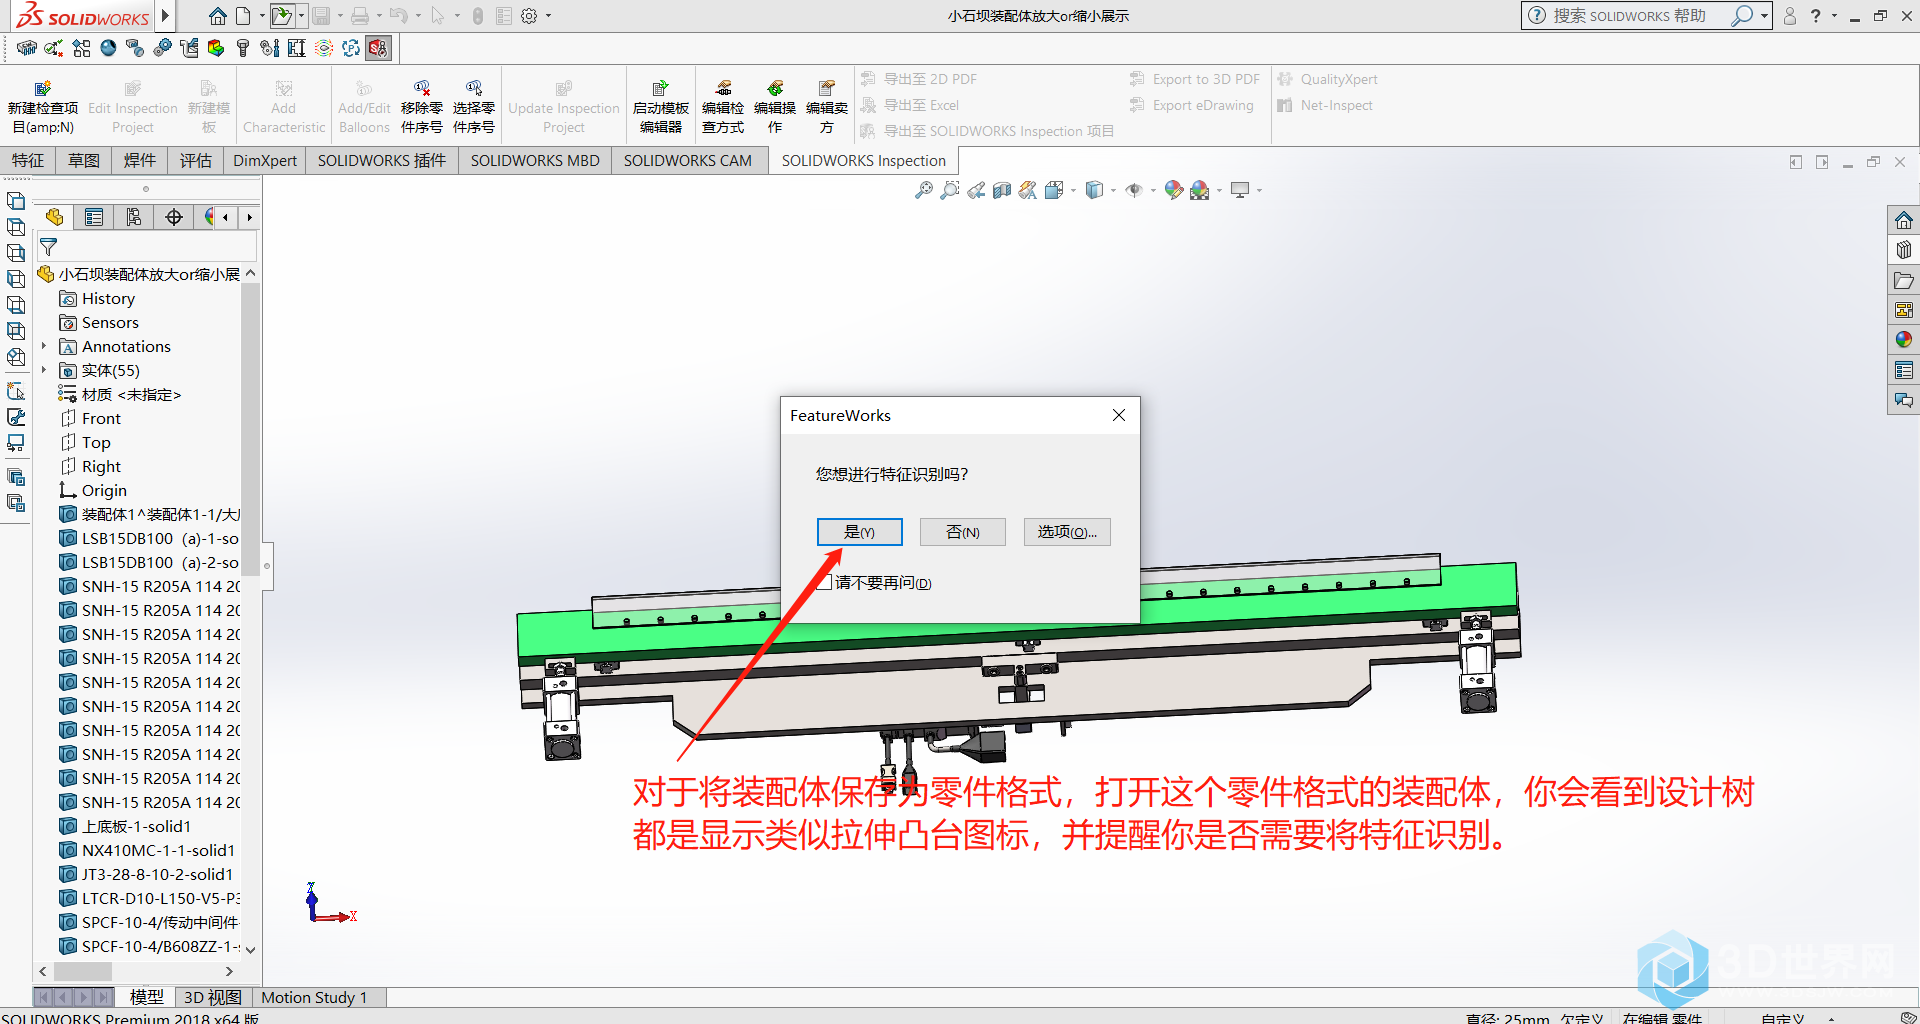This screenshot has width=1920, height=1024.
Task: Switch to the 特征 tab
Action: (x=28, y=160)
